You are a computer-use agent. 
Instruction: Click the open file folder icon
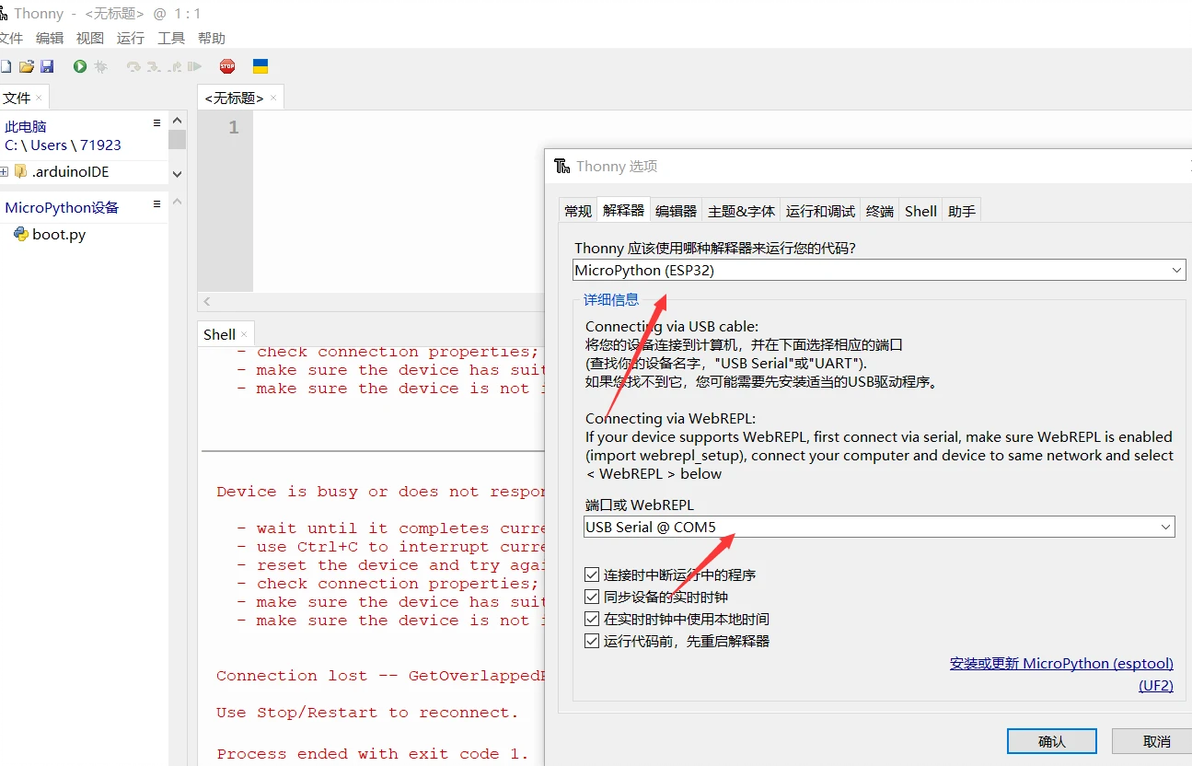pyautogui.click(x=27, y=67)
